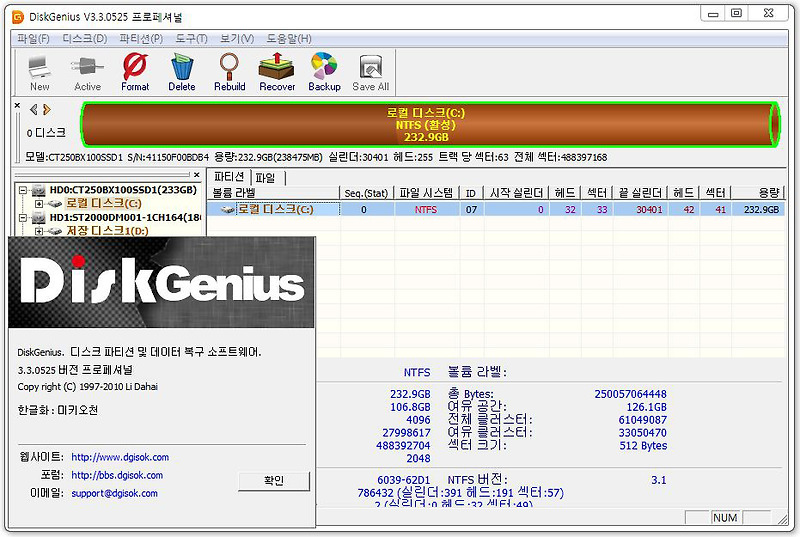Click the 확인 button in About dialog
The width and height of the screenshot is (800, 537).
click(x=273, y=481)
